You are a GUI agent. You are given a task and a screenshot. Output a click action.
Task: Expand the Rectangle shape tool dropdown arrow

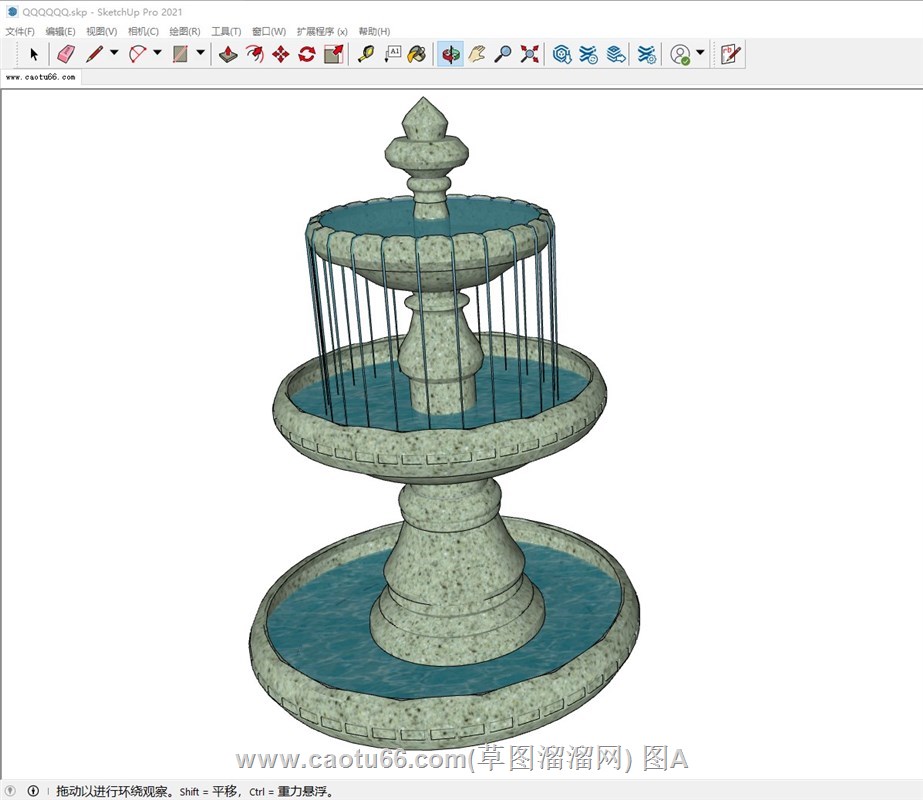click(x=201, y=54)
